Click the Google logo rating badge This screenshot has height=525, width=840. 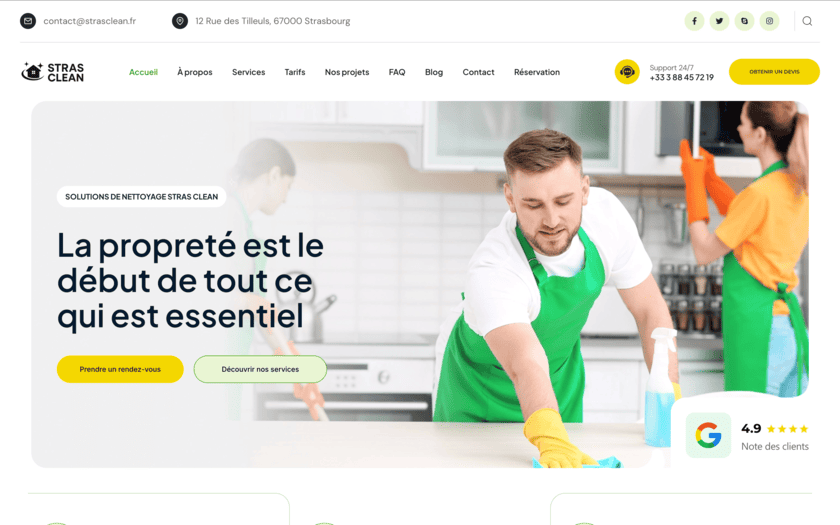708,435
